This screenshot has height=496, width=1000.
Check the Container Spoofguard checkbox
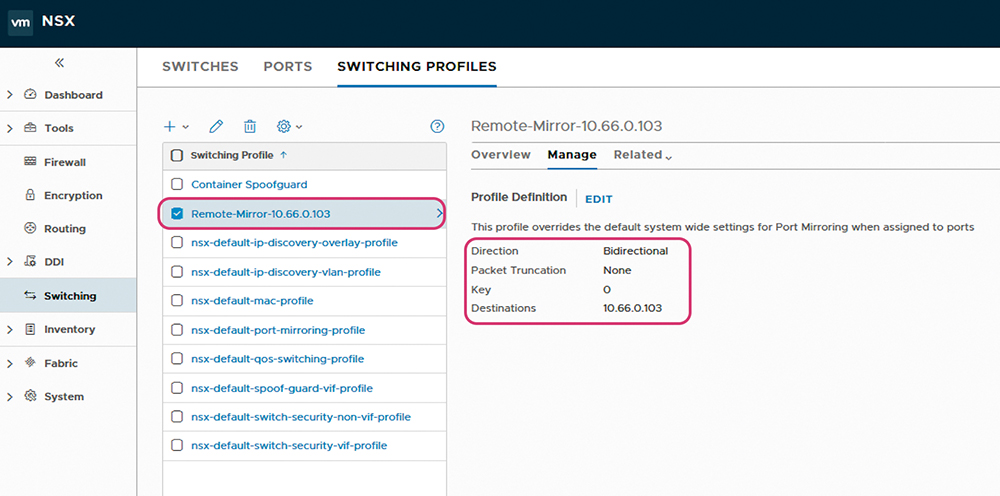click(177, 184)
